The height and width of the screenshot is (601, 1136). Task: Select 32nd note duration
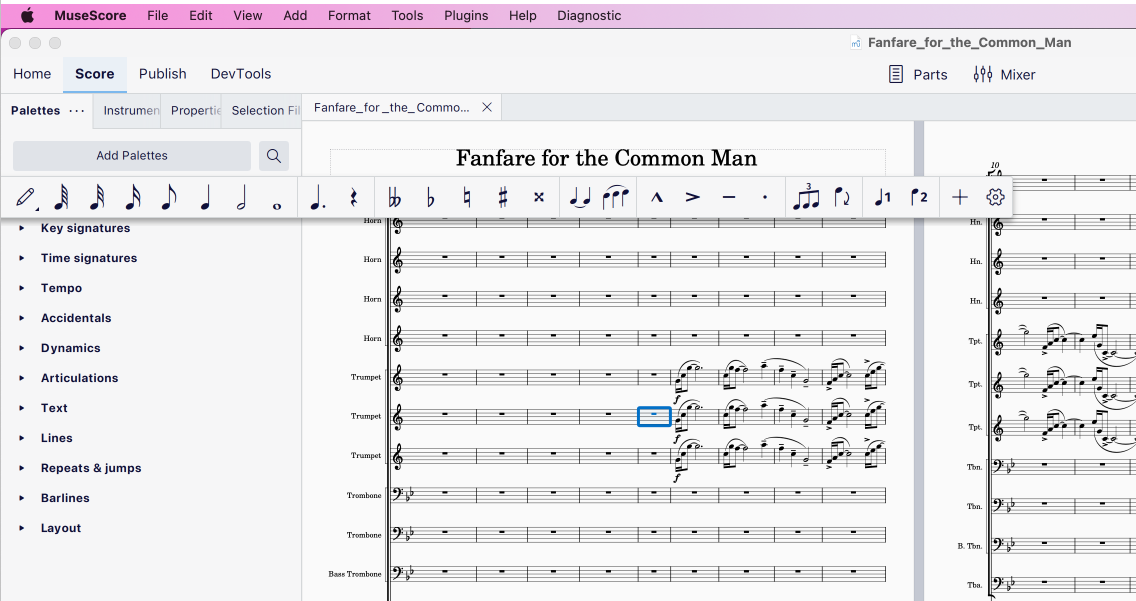pyautogui.click(x=97, y=197)
